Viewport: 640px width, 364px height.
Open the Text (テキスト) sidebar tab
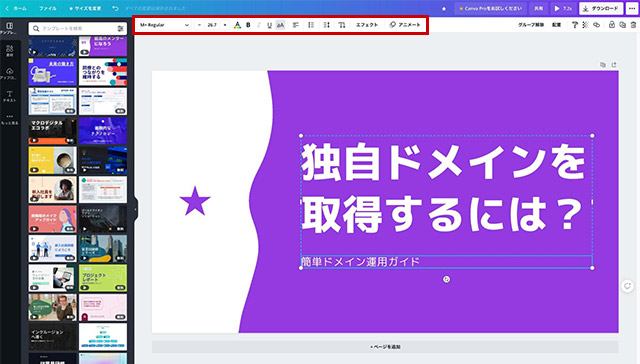[x=9, y=96]
